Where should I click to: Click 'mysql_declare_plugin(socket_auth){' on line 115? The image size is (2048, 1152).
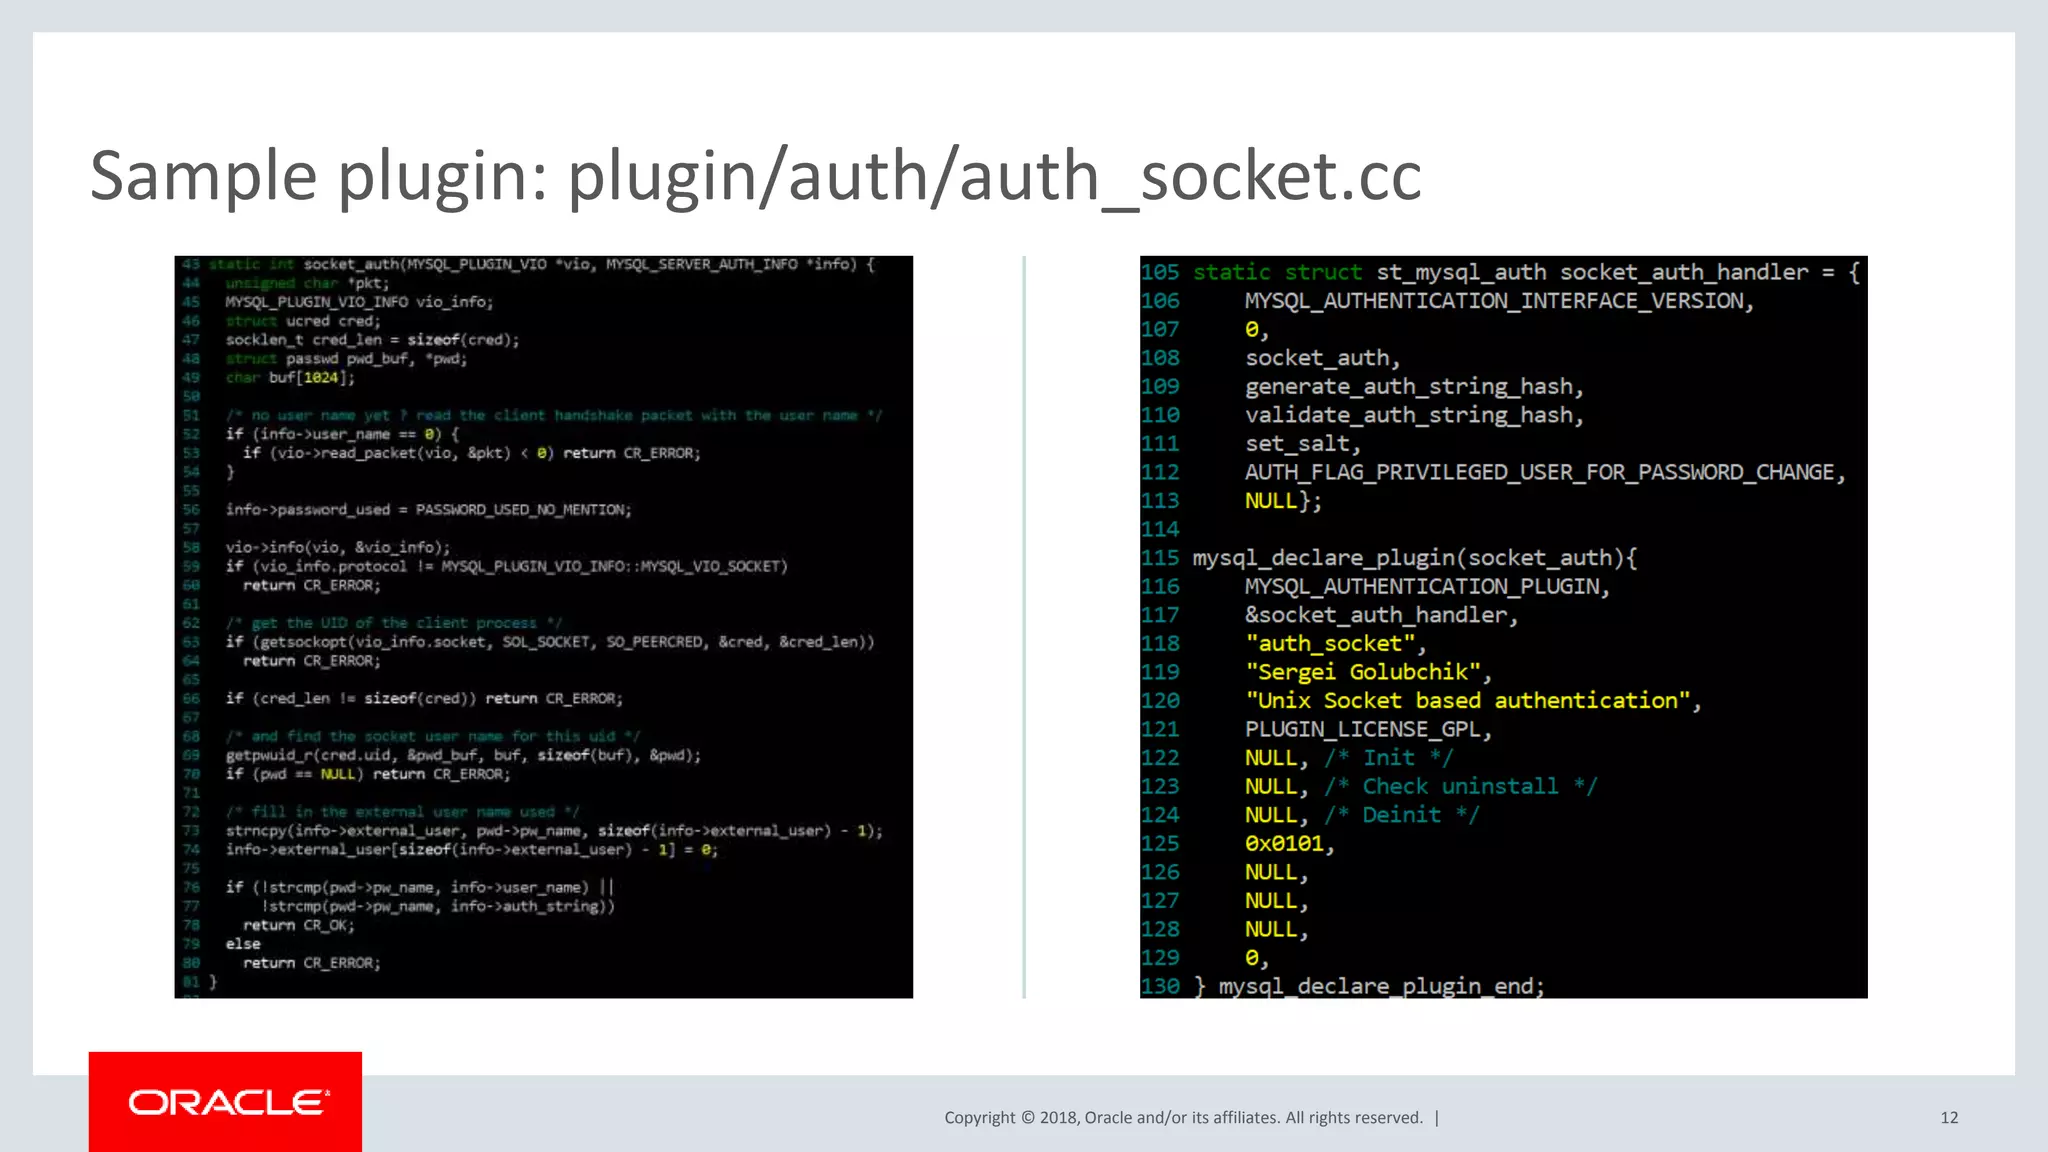pos(1414,558)
